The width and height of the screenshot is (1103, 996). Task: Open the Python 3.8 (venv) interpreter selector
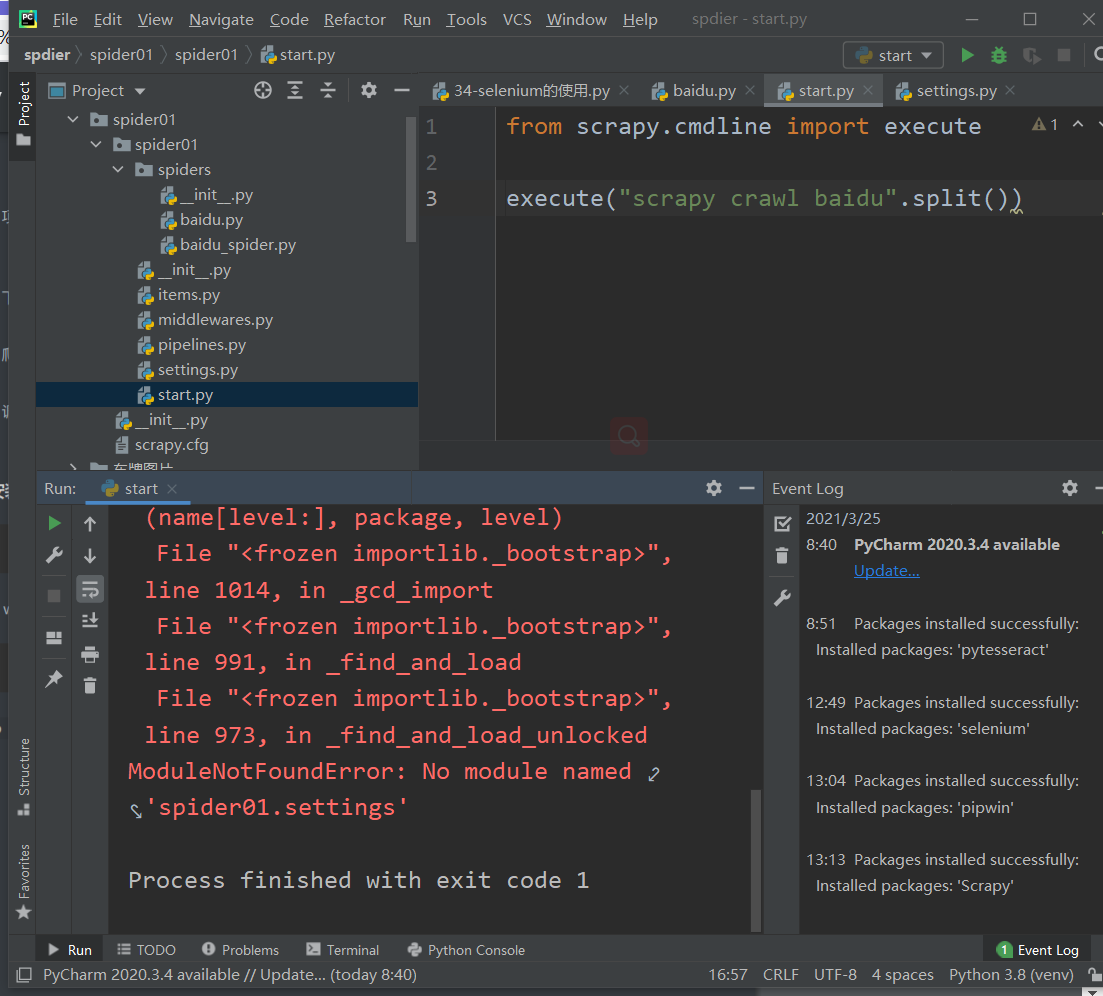tap(1011, 975)
